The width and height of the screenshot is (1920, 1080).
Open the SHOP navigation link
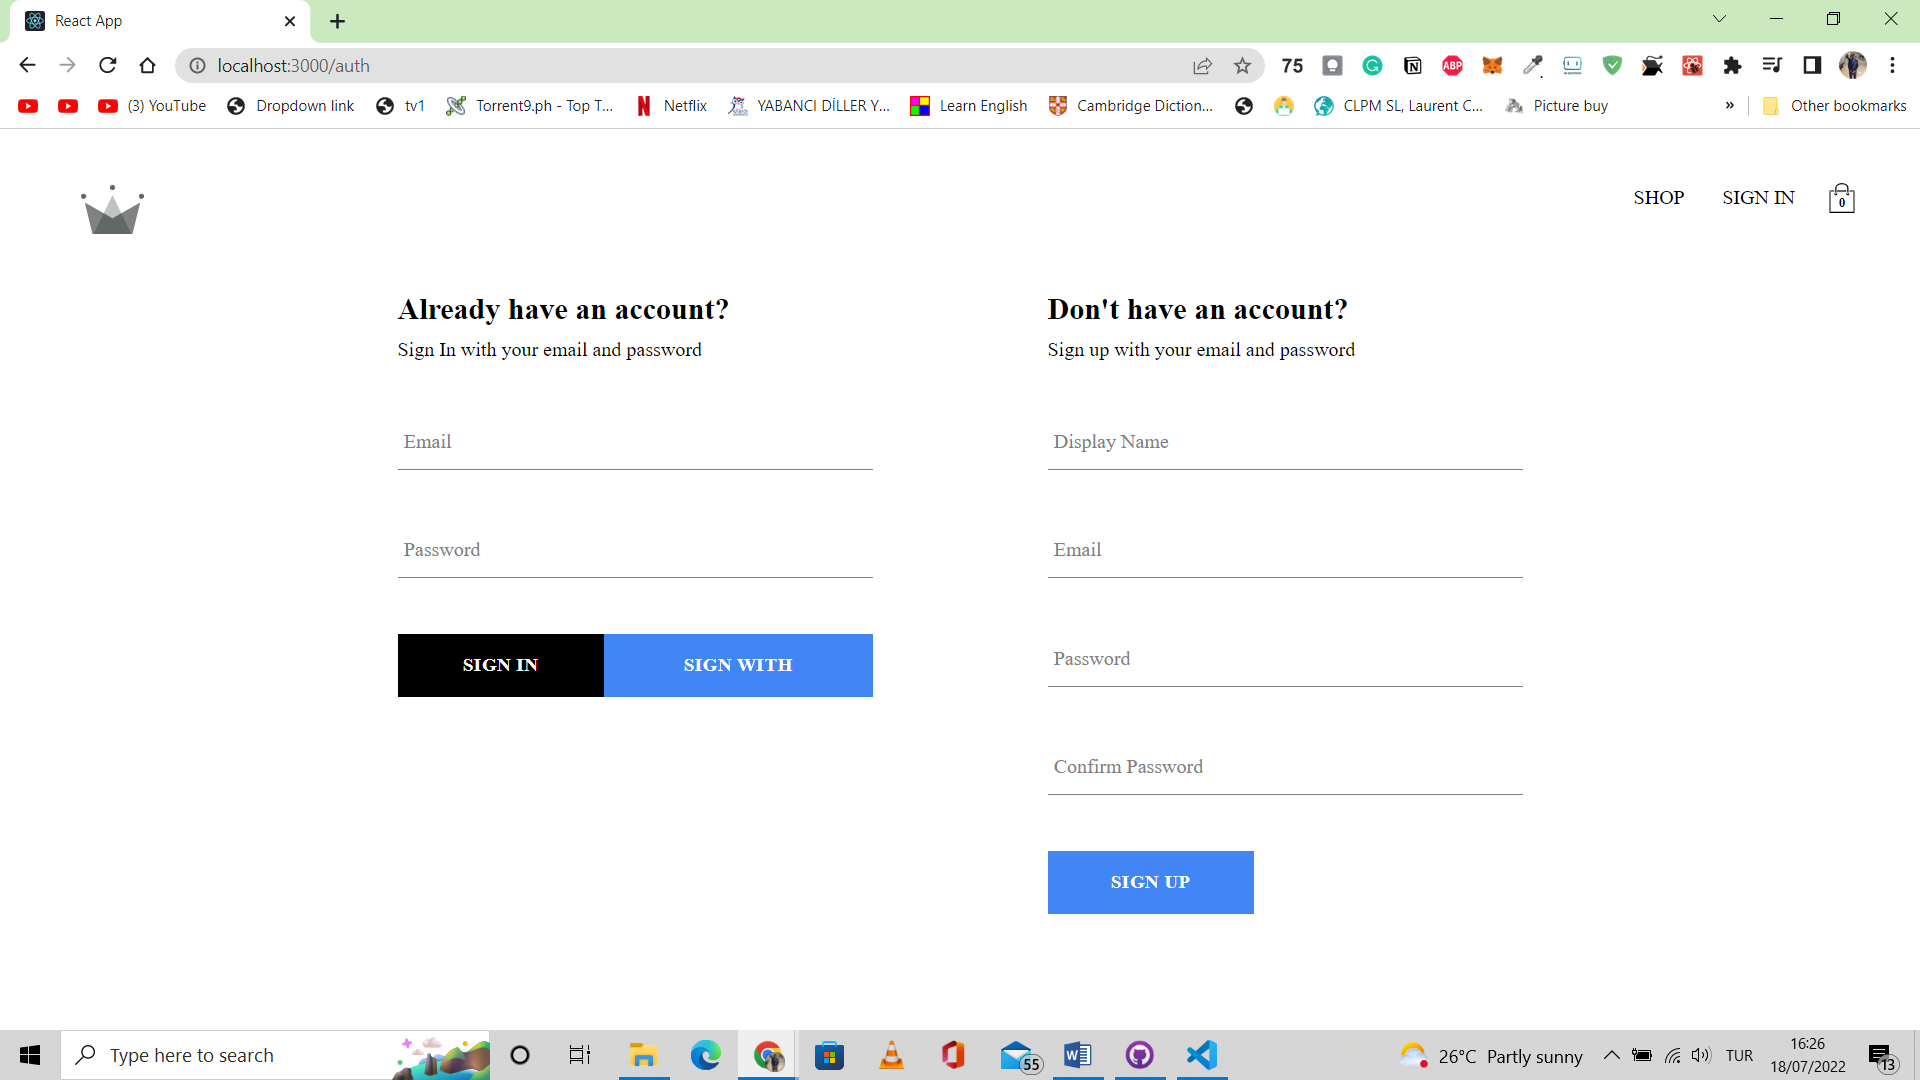1658,198
